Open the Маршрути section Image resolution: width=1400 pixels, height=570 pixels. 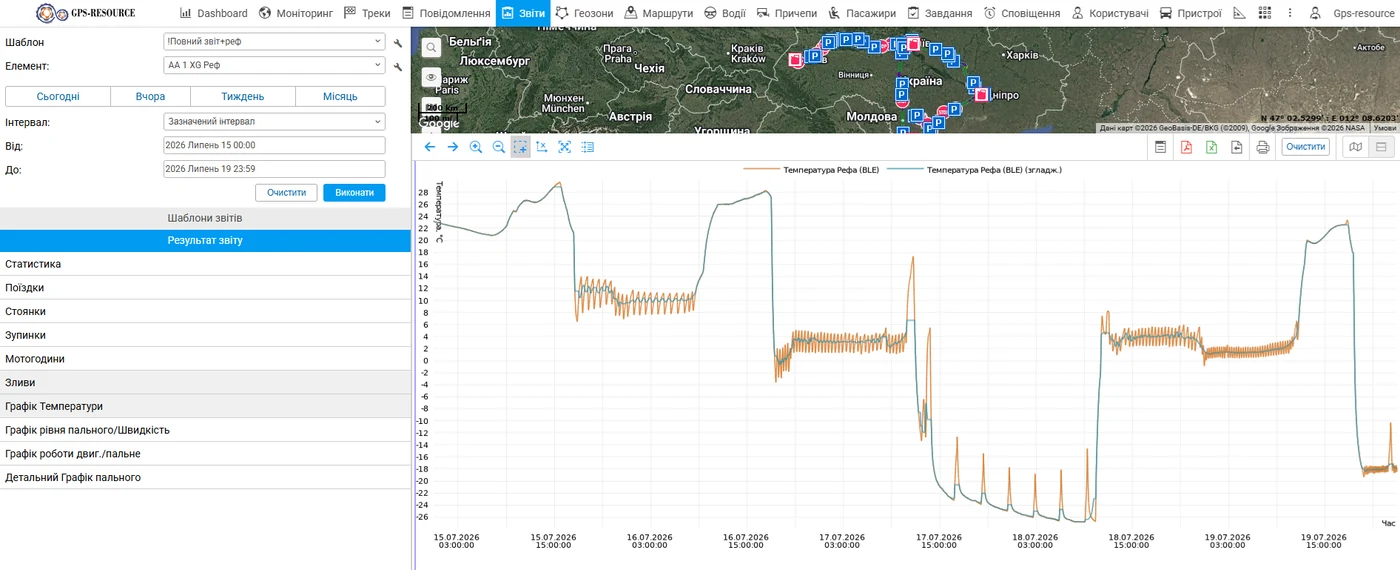click(x=658, y=13)
